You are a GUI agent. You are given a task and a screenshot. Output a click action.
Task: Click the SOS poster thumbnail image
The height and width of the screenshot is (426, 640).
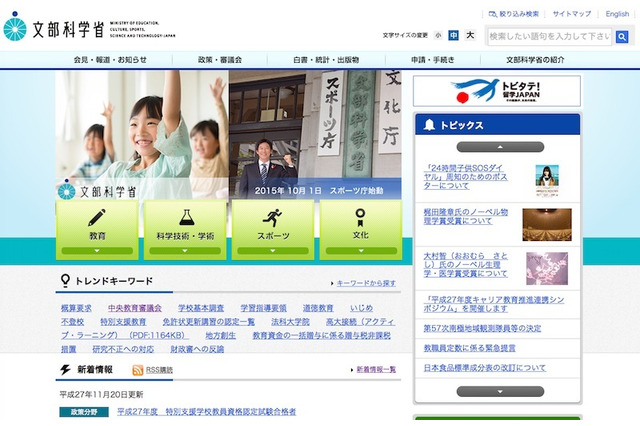point(547,181)
